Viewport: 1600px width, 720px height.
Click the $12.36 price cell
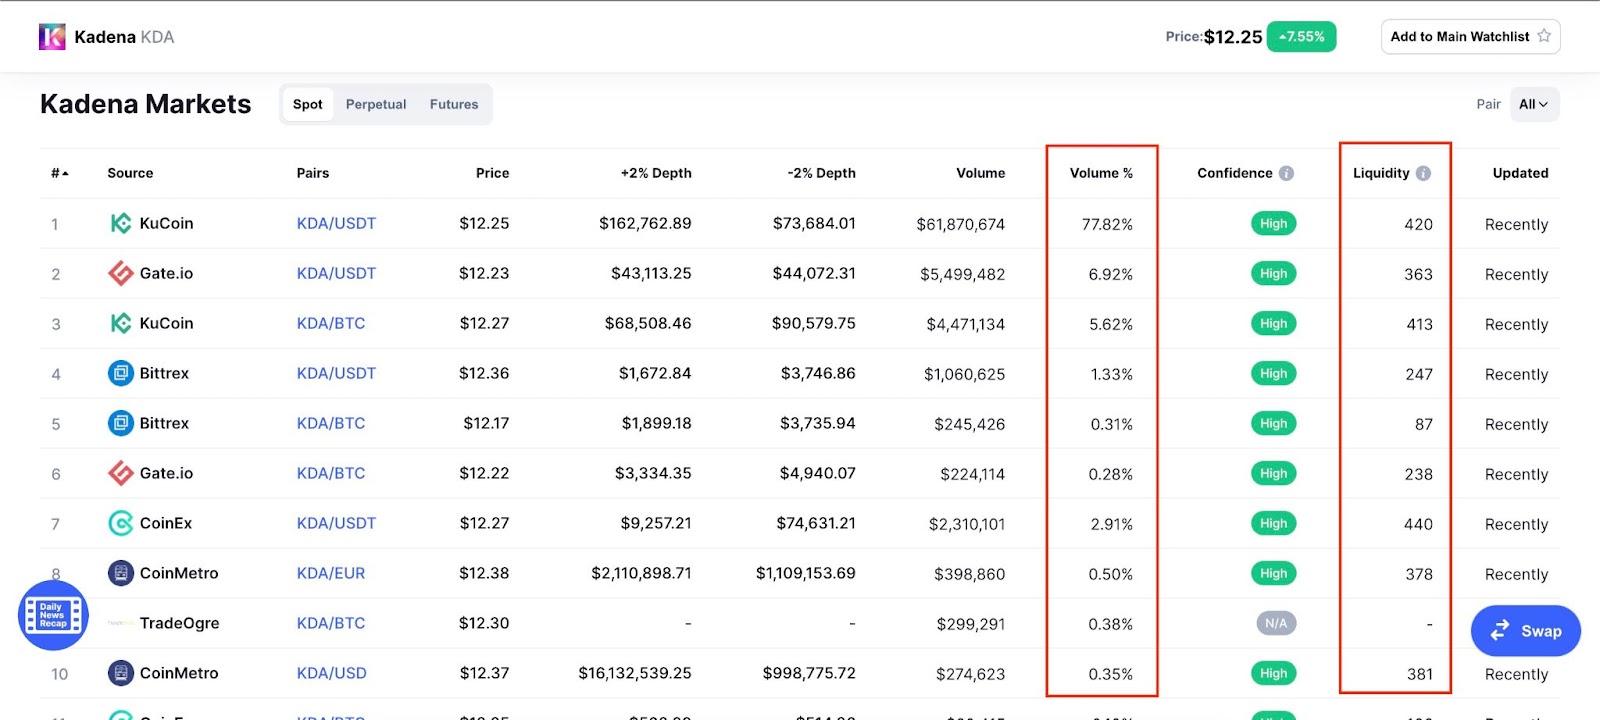click(484, 373)
